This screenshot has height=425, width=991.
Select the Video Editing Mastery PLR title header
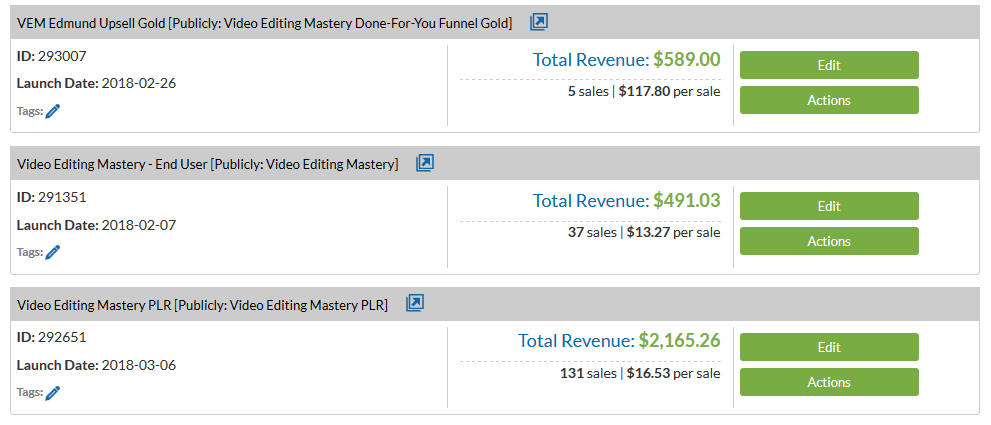click(x=202, y=305)
